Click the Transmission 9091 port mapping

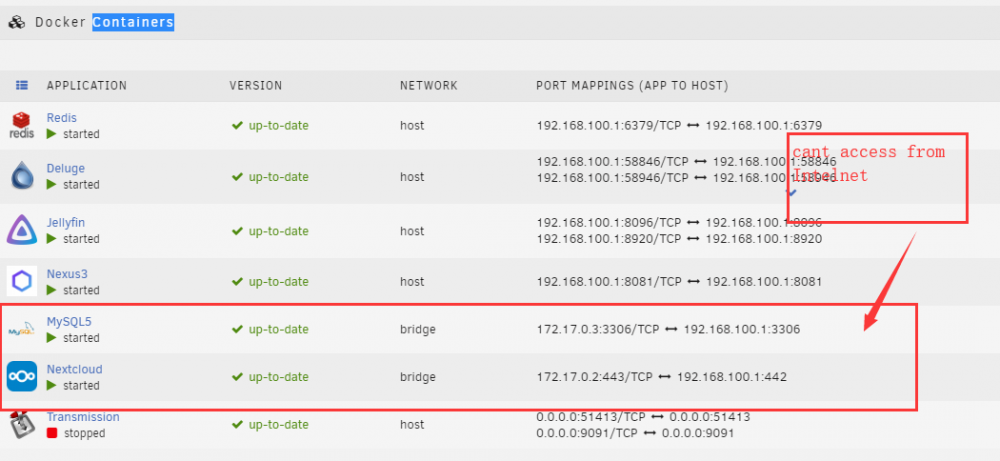635,433
